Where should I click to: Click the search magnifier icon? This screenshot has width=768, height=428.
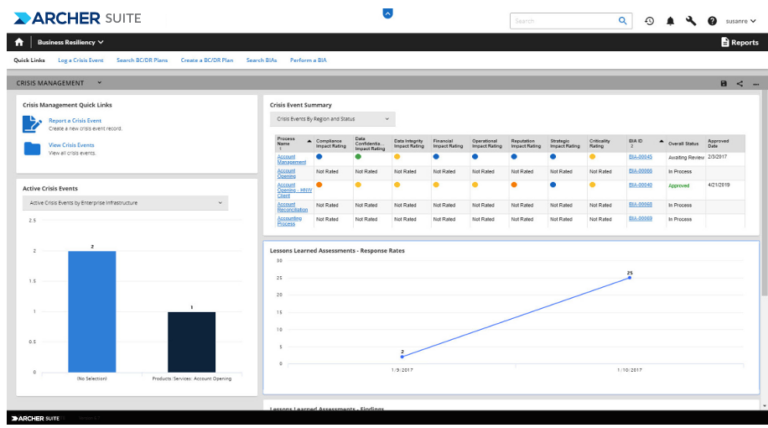pos(623,20)
